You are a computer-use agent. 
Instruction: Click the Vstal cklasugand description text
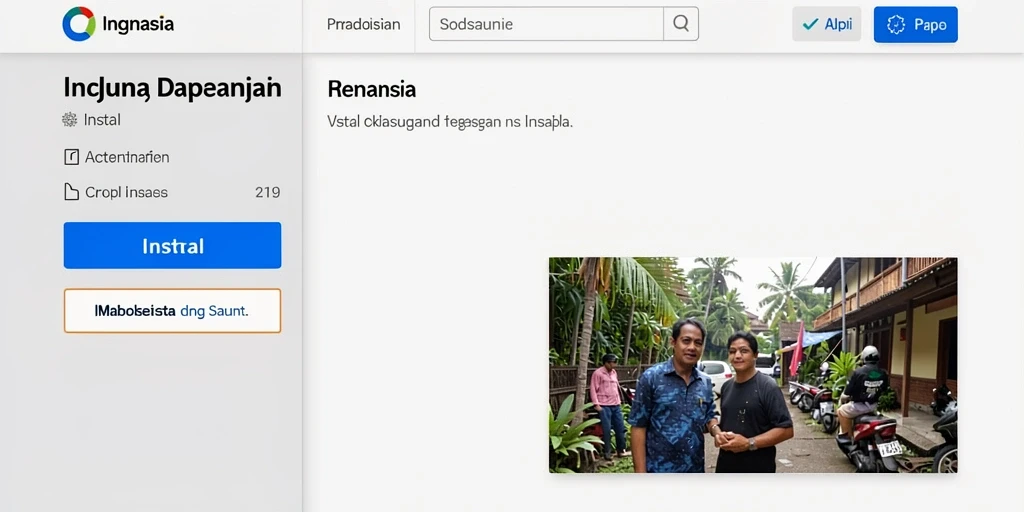(450, 121)
